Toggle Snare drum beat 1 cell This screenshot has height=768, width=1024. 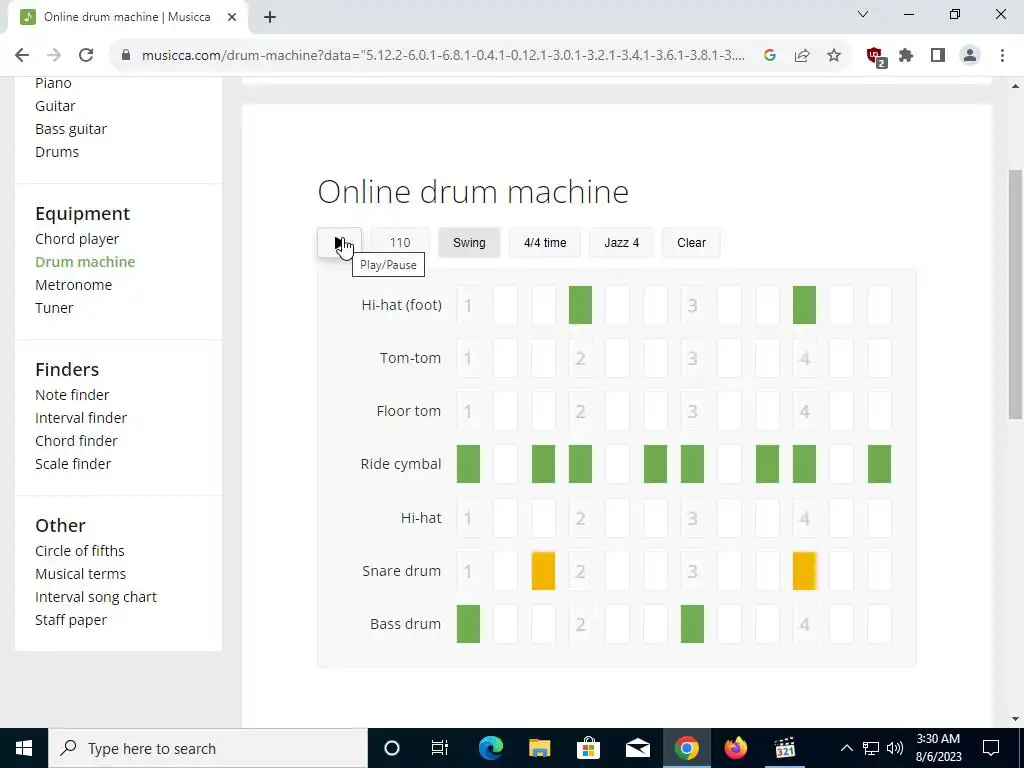468,571
